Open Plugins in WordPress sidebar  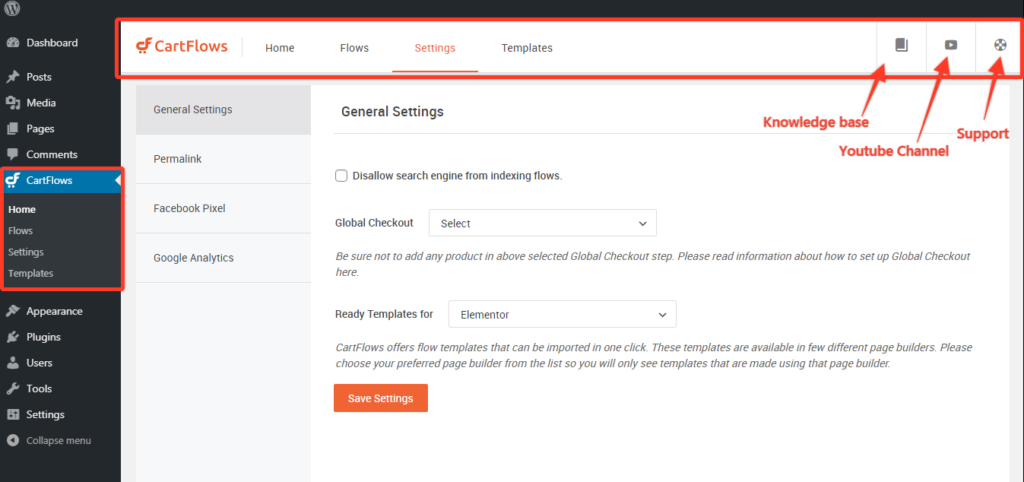(x=44, y=337)
